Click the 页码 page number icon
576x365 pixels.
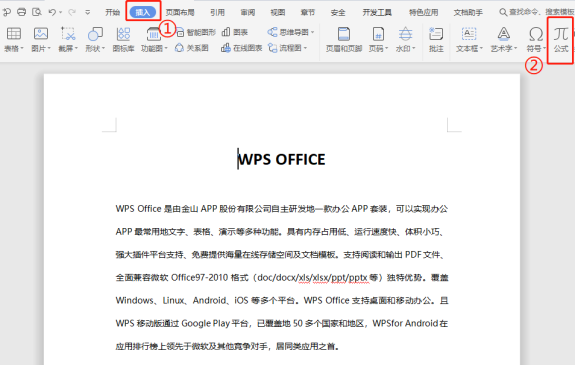click(x=378, y=34)
